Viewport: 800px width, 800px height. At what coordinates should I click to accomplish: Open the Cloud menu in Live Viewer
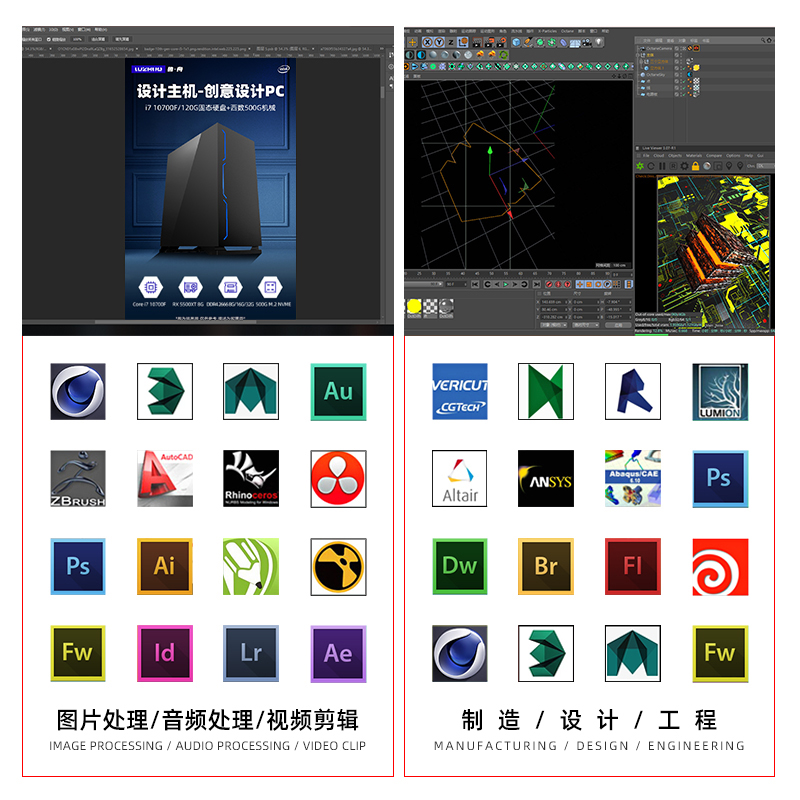click(659, 156)
